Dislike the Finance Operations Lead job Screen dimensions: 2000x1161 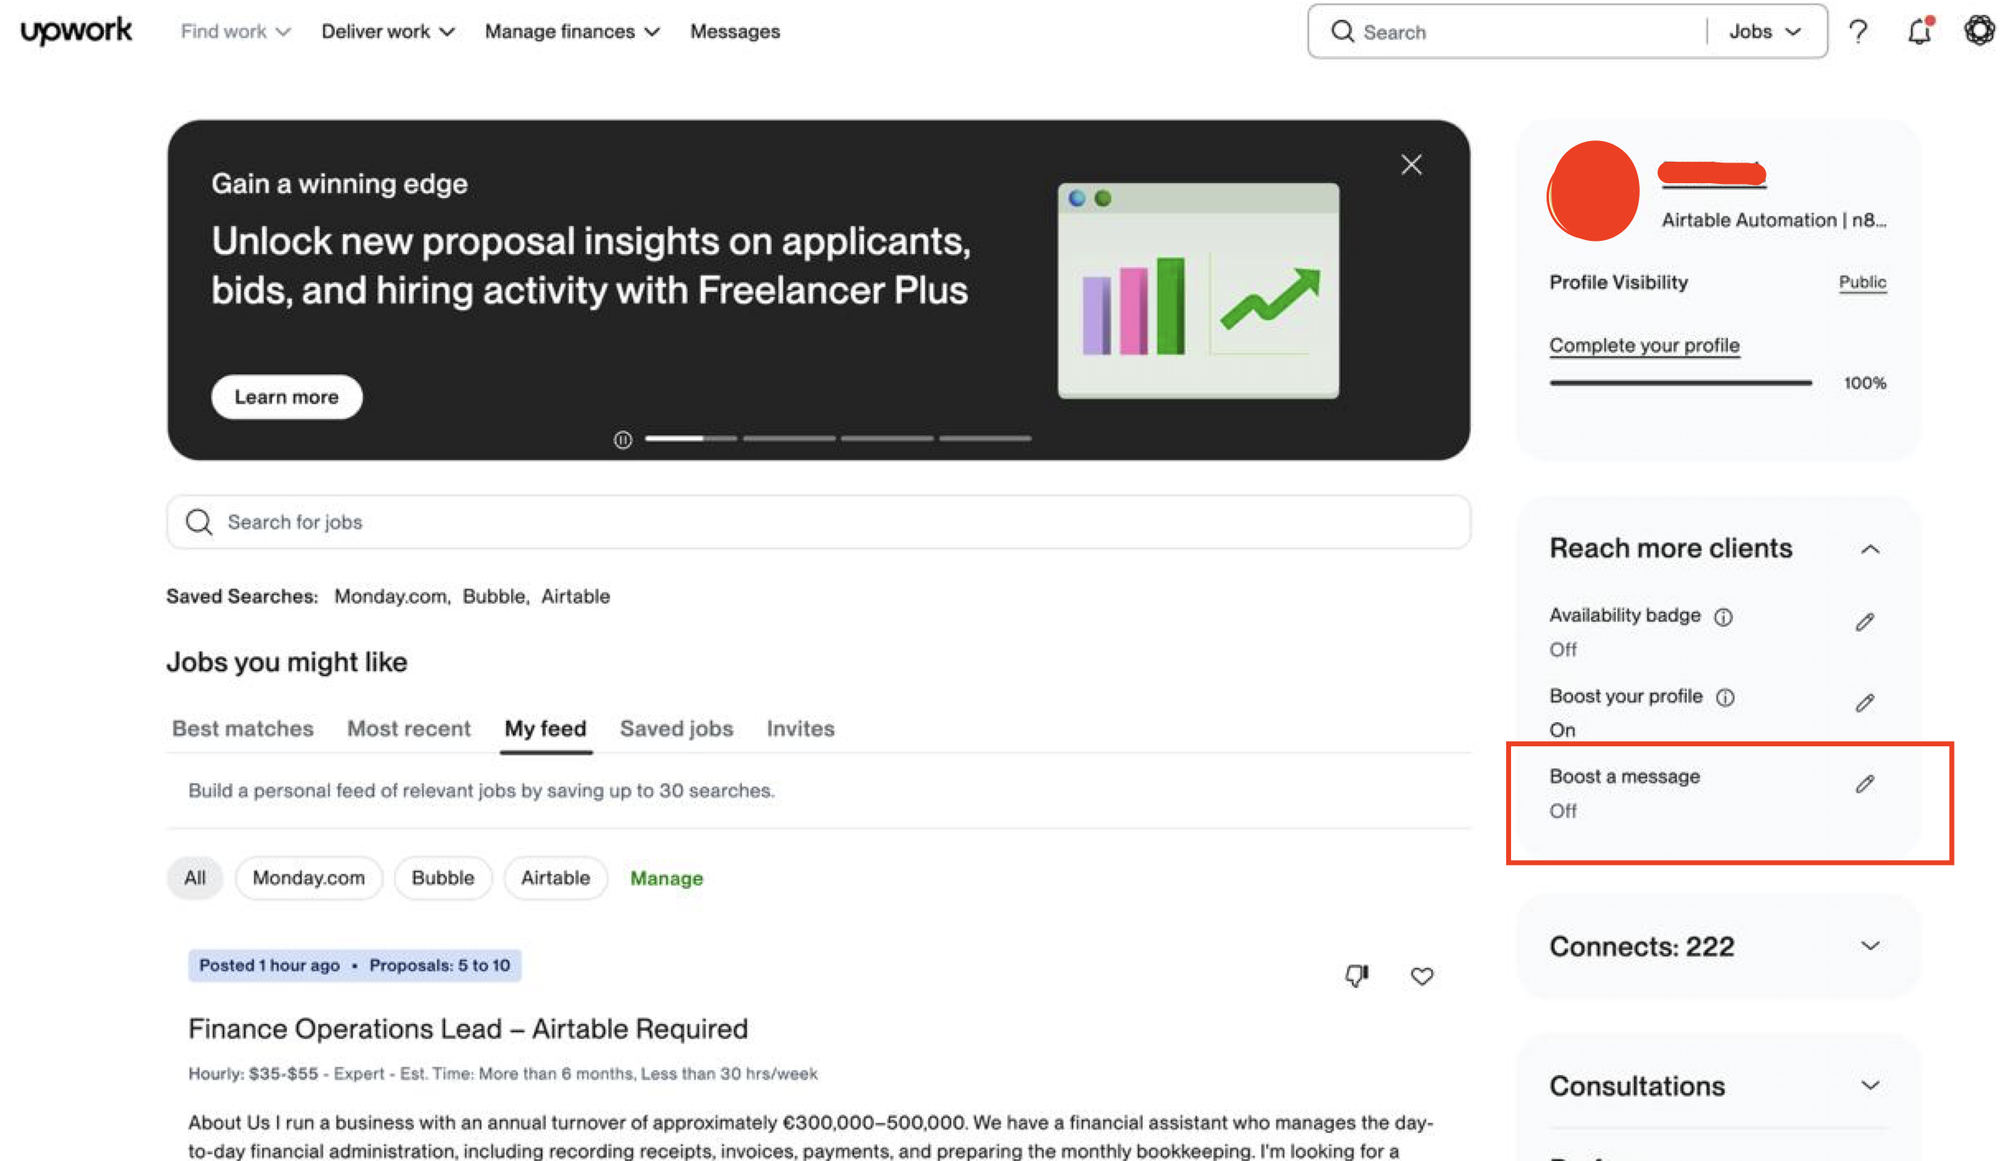click(x=1356, y=975)
